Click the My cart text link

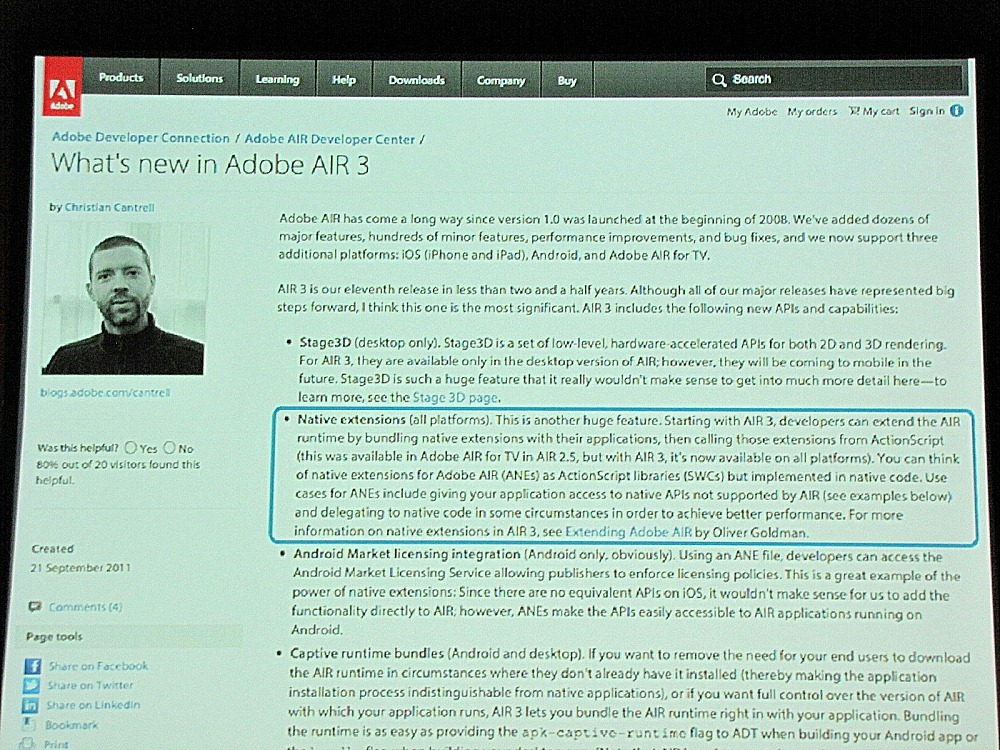pos(881,111)
